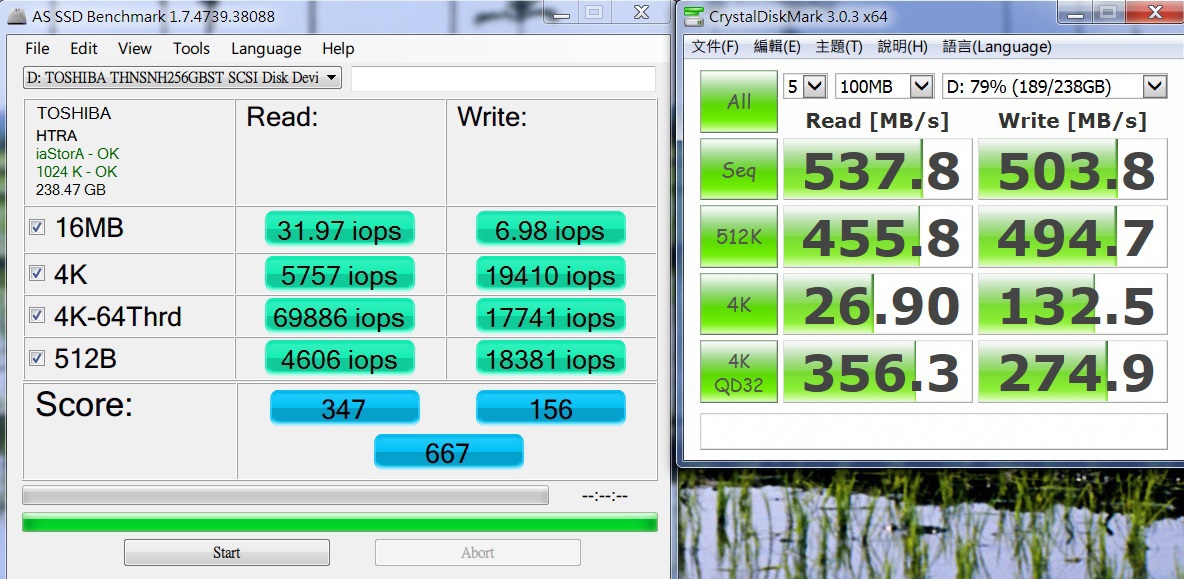This screenshot has height=579, width=1184.
Task: Click the green overall progress bar
Action: pos(340,522)
